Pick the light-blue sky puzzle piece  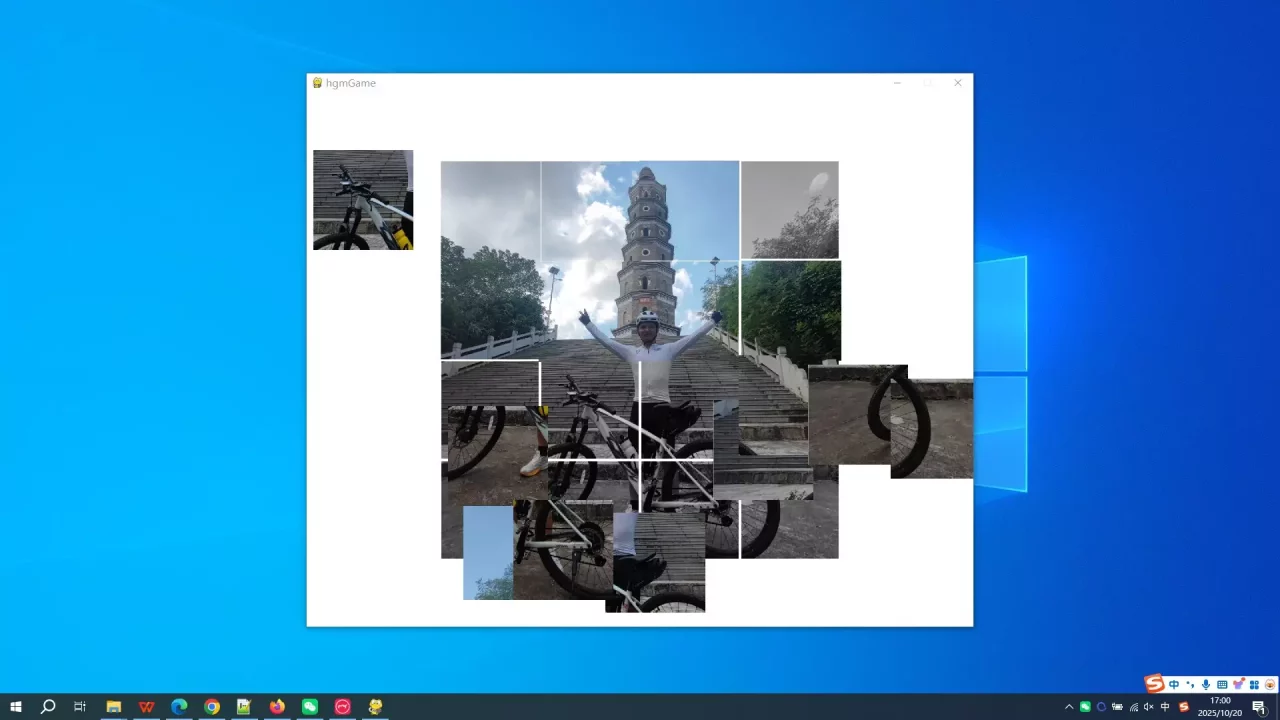(x=487, y=552)
